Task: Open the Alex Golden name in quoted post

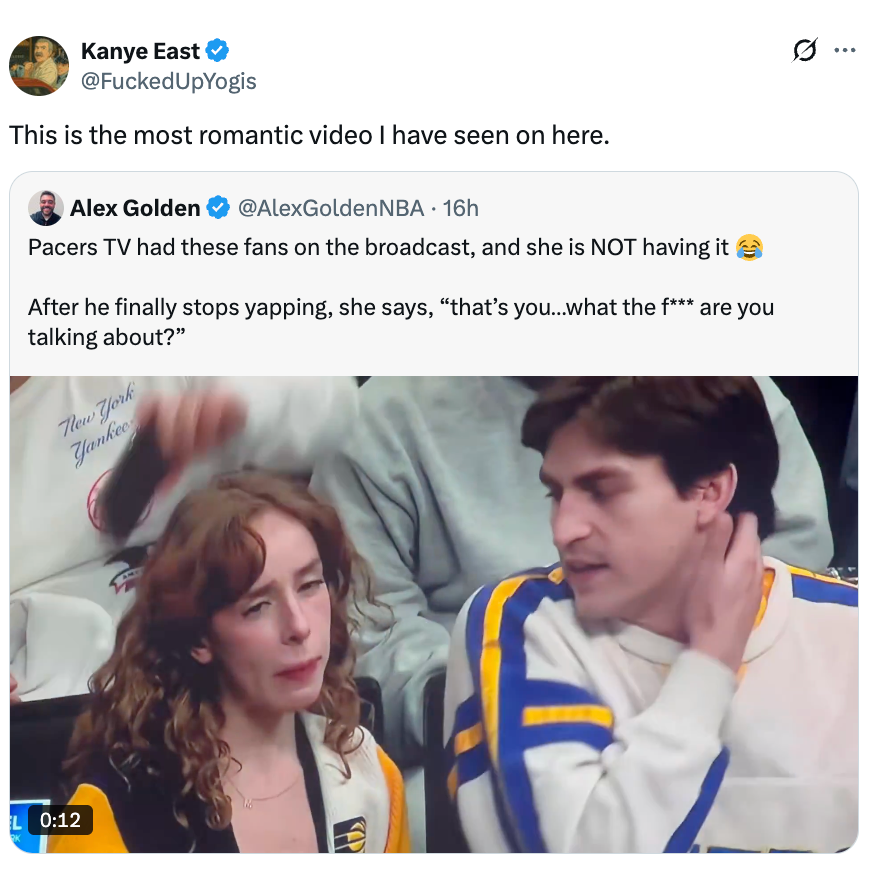Action: (135, 208)
